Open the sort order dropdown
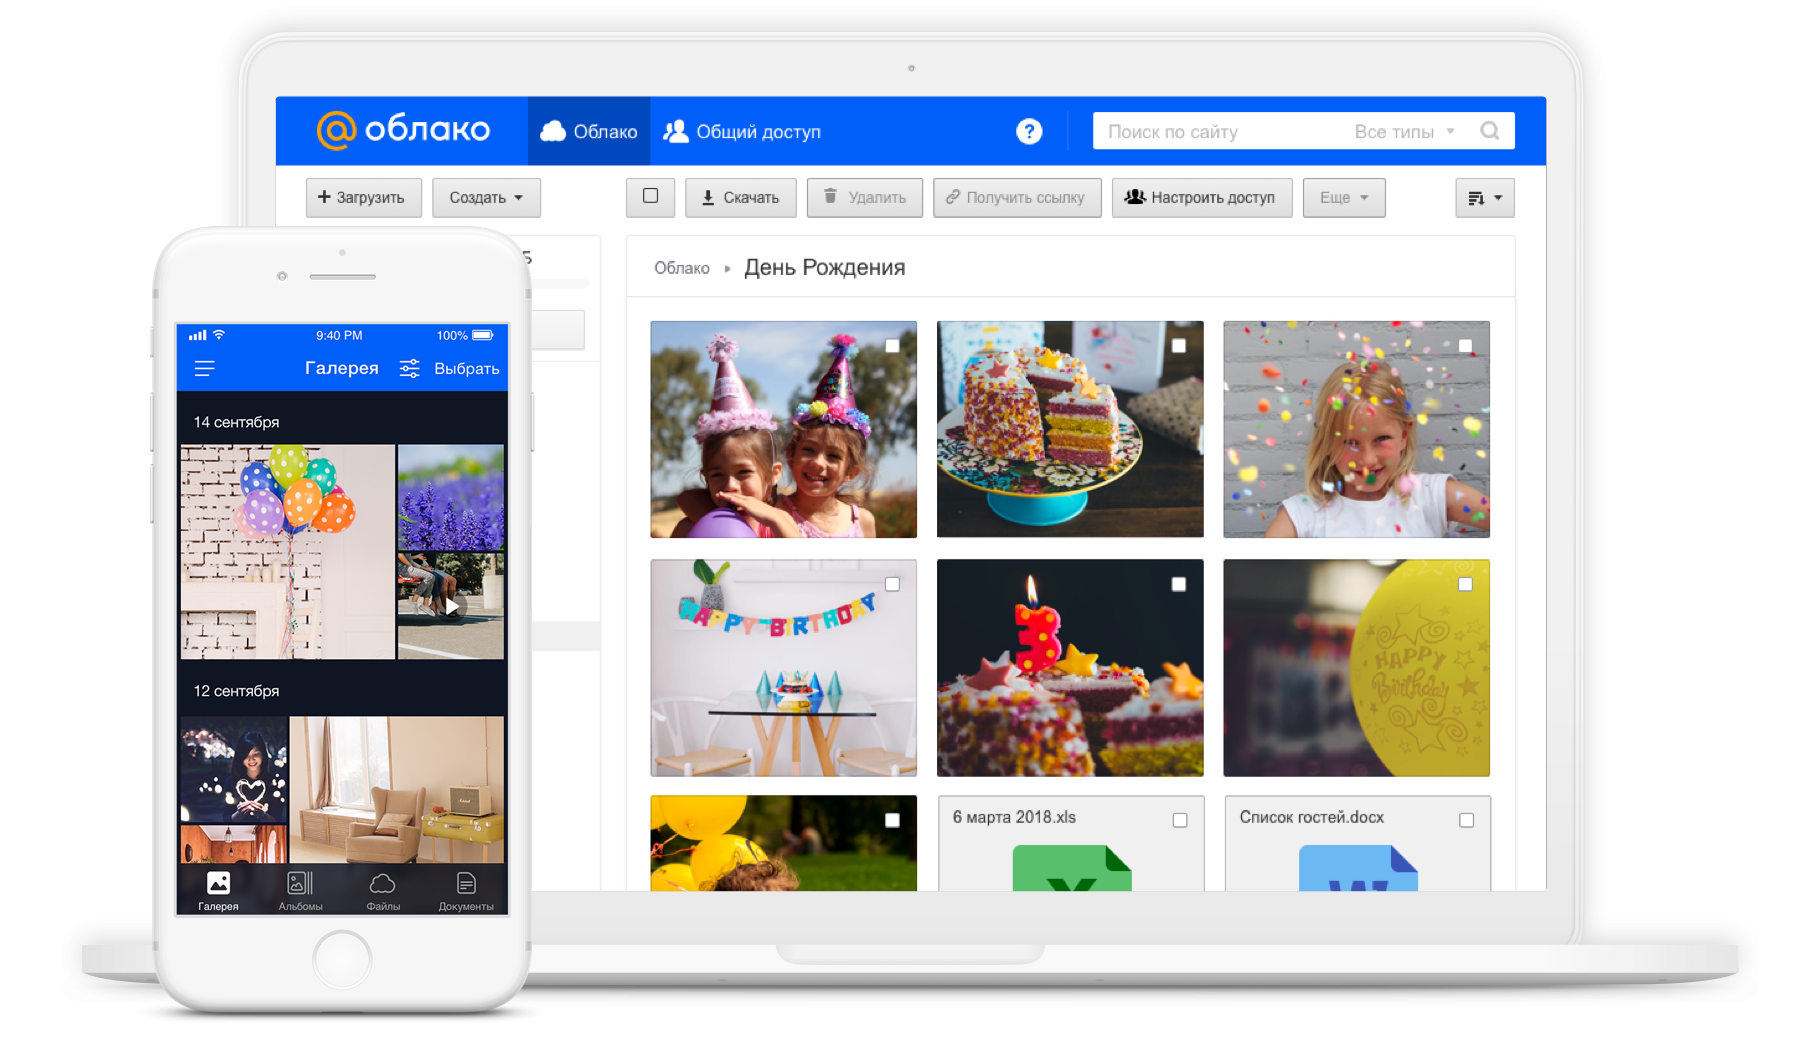 1484,198
